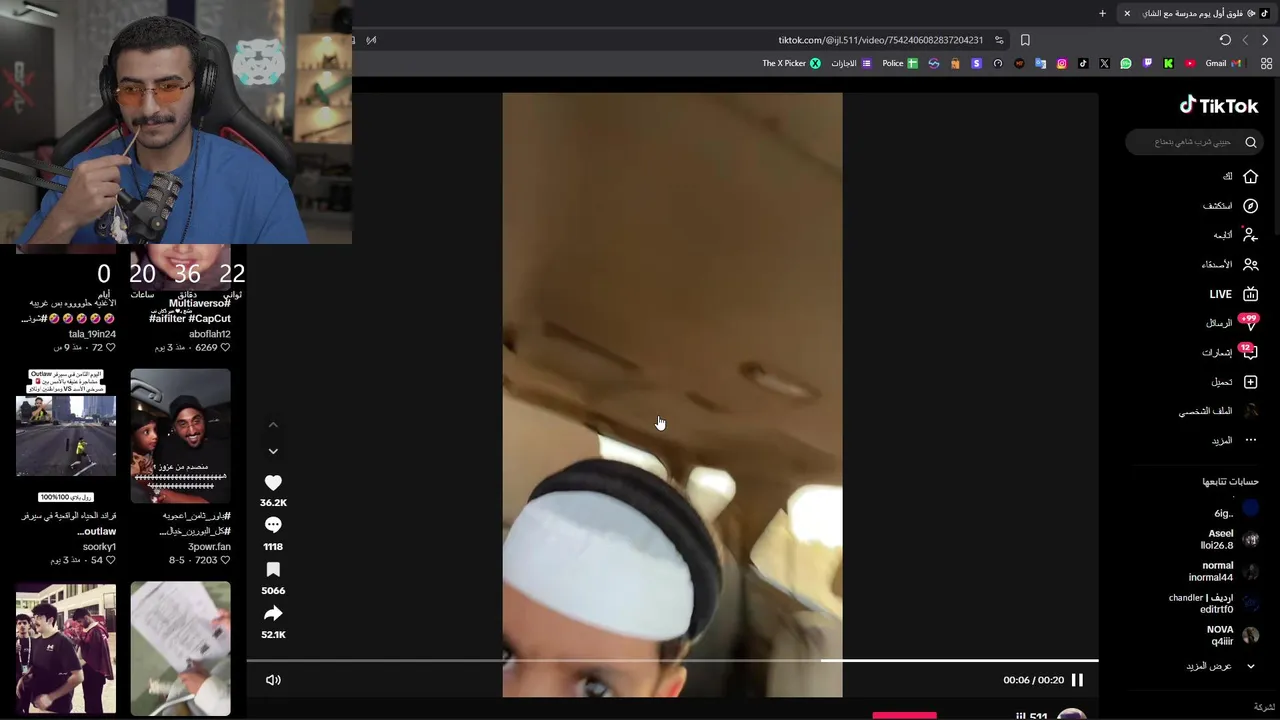The width and height of the screenshot is (1280, 720).
Task: Open followed account NOVA q4iiir
Action: [1232, 635]
